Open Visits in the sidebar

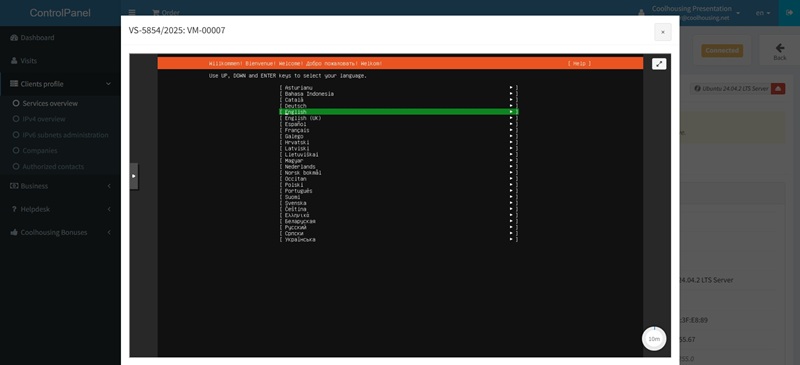pos(60,61)
